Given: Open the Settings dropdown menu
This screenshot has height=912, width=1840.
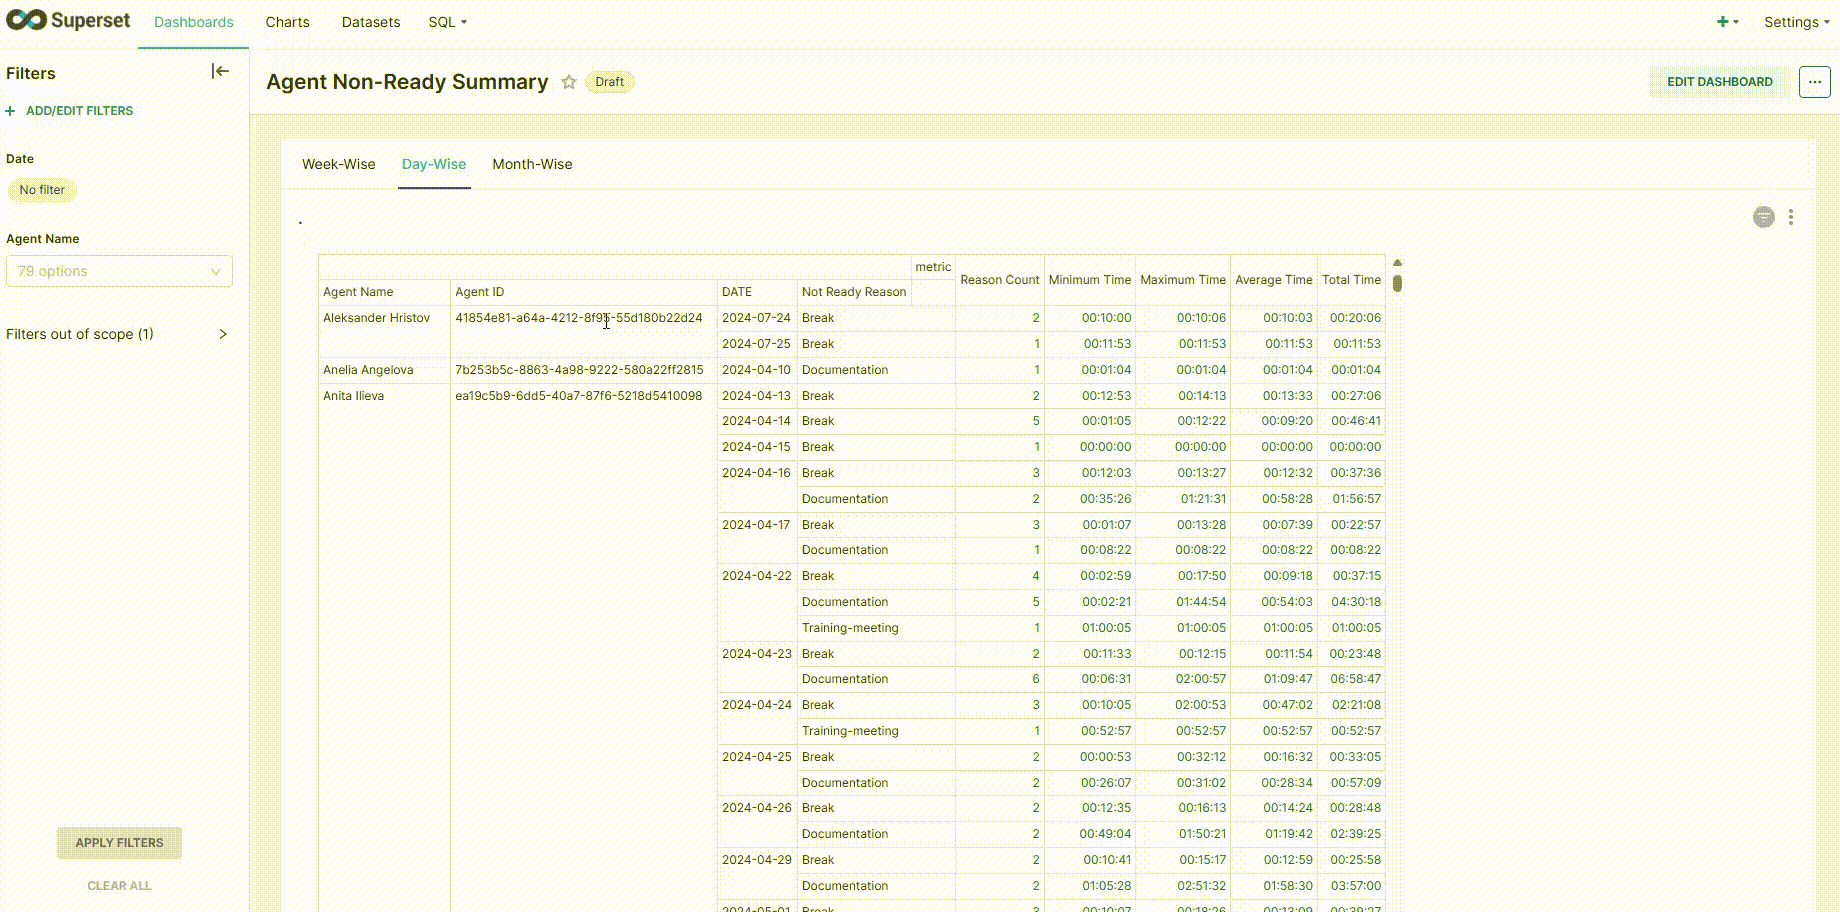Looking at the screenshot, I should point(1796,22).
